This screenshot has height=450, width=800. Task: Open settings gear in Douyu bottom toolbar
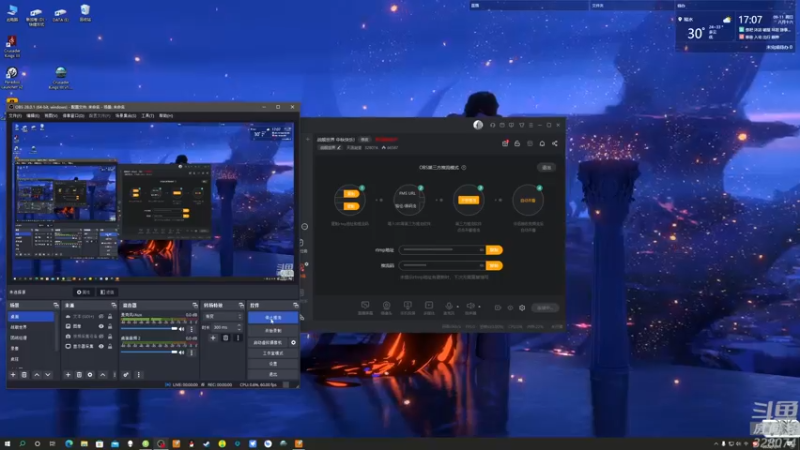click(522, 308)
